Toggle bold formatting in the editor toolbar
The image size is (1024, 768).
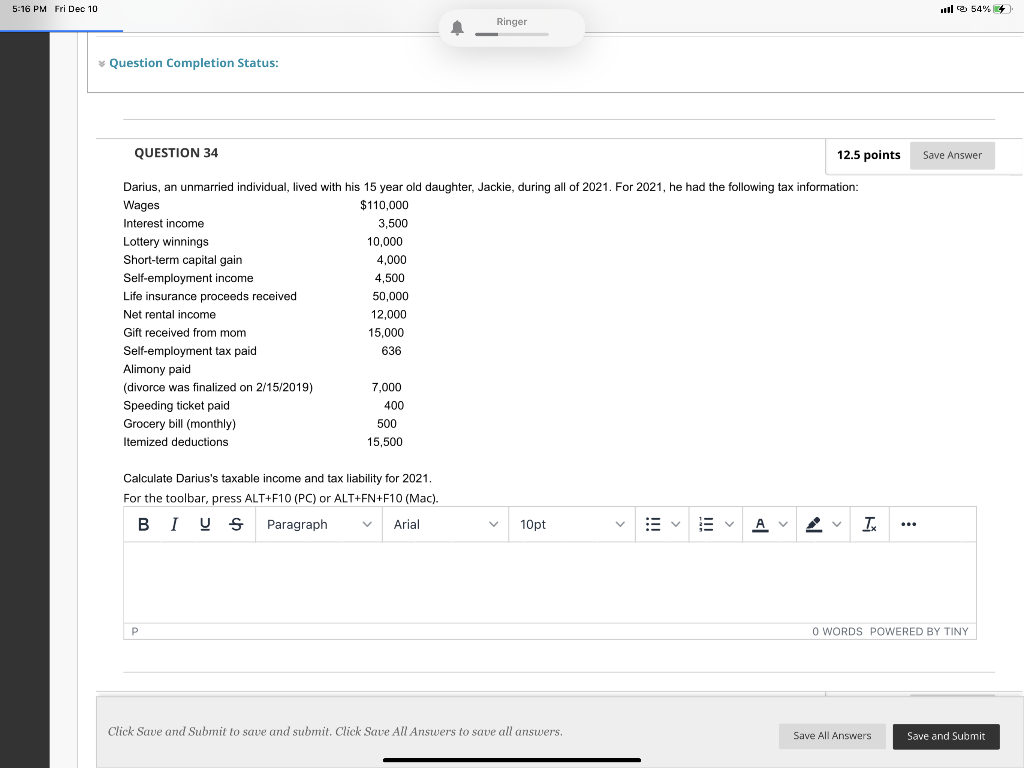(x=144, y=524)
